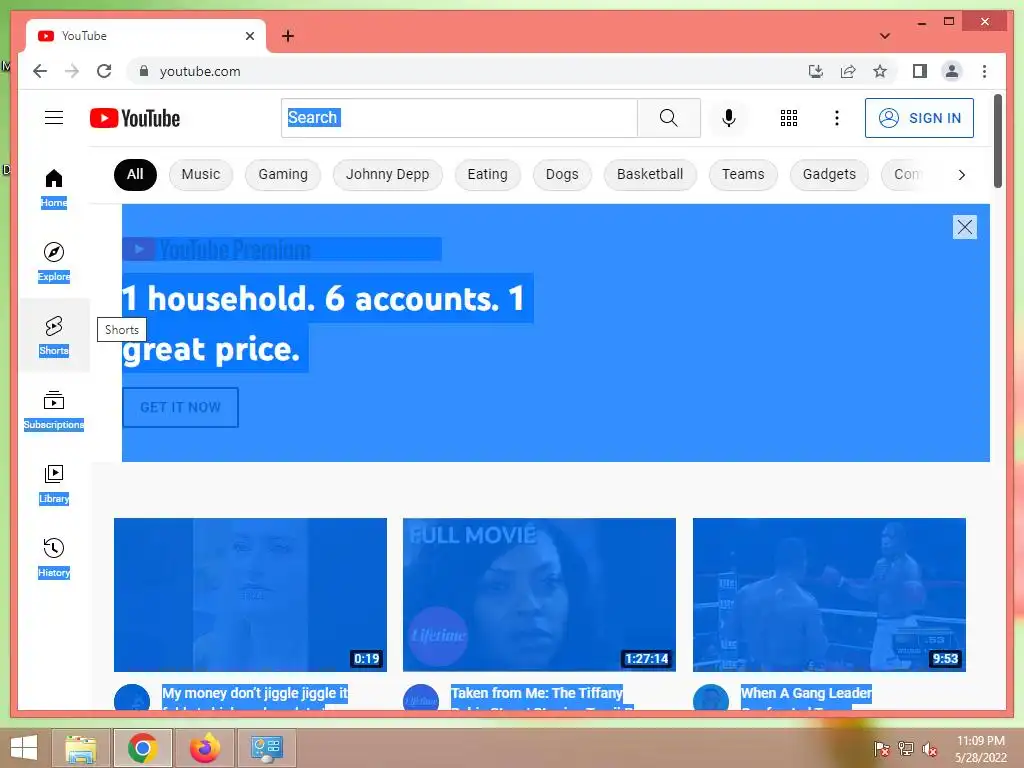Screen dimensions: 1024x768
Task: Click the muted volume tray icon
Action: pos(930,749)
